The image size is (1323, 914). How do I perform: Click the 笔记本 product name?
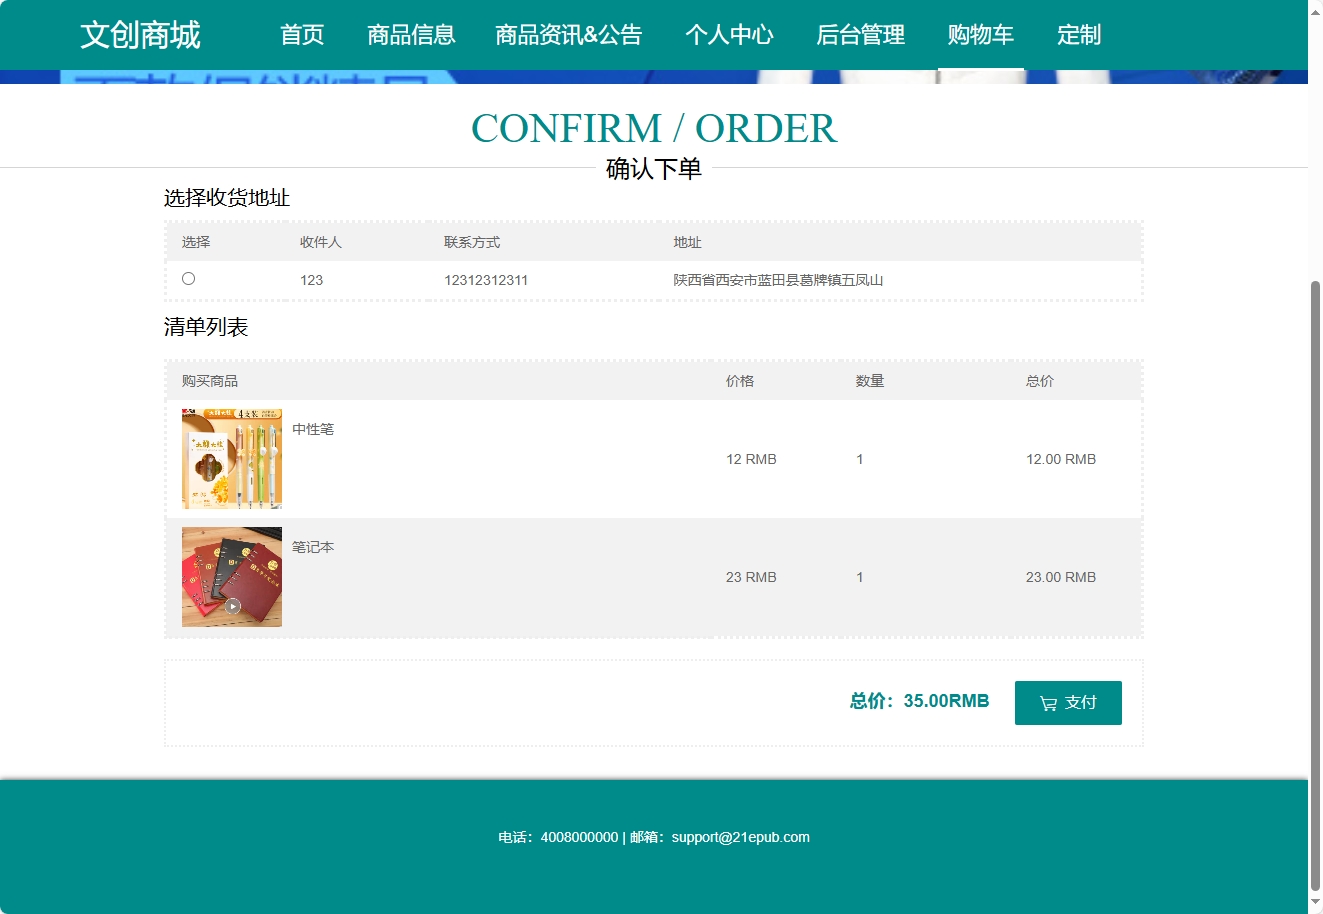coord(313,547)
